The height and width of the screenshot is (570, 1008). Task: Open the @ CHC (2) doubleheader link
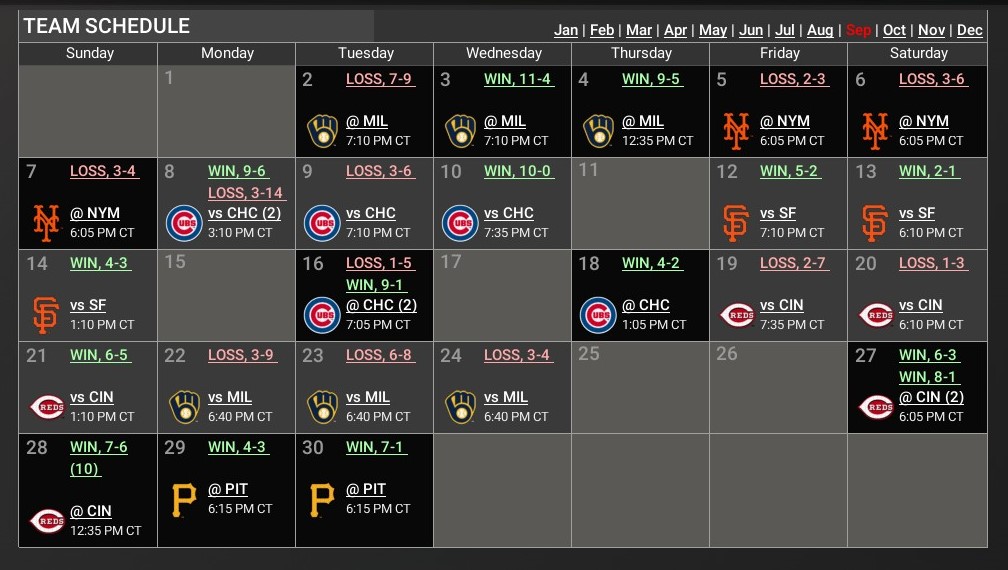coord(381,305)
